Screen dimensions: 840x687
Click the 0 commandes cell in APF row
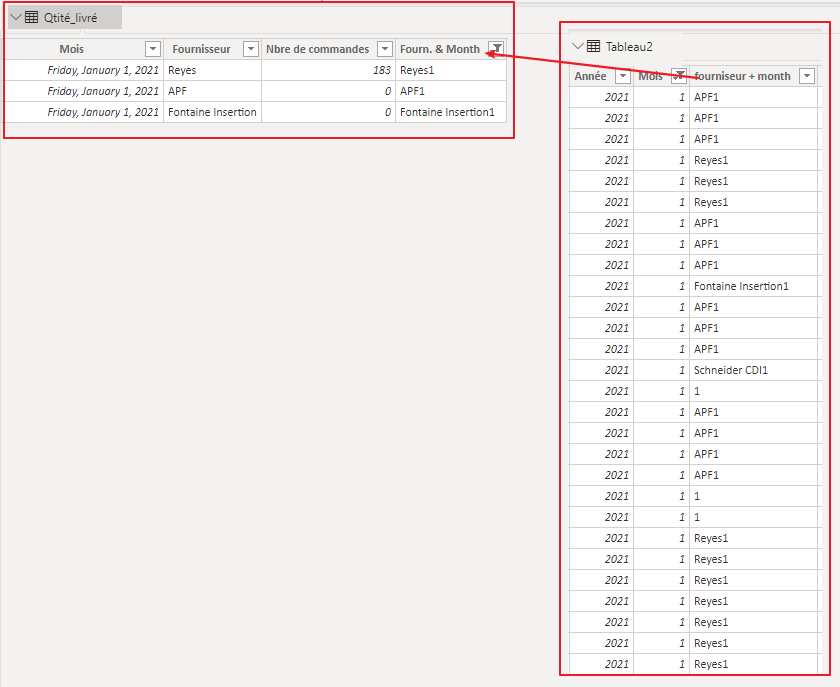(x=328, y=91)
